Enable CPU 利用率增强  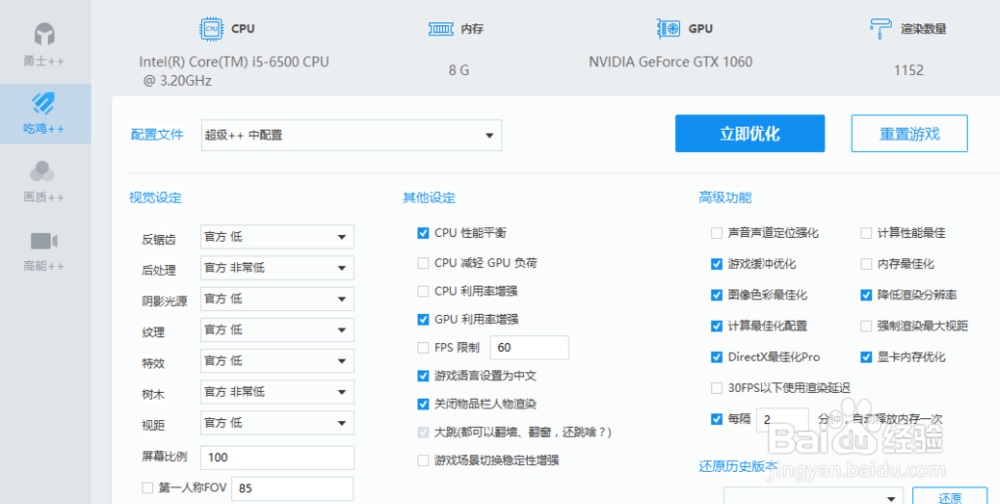(423, 292)
